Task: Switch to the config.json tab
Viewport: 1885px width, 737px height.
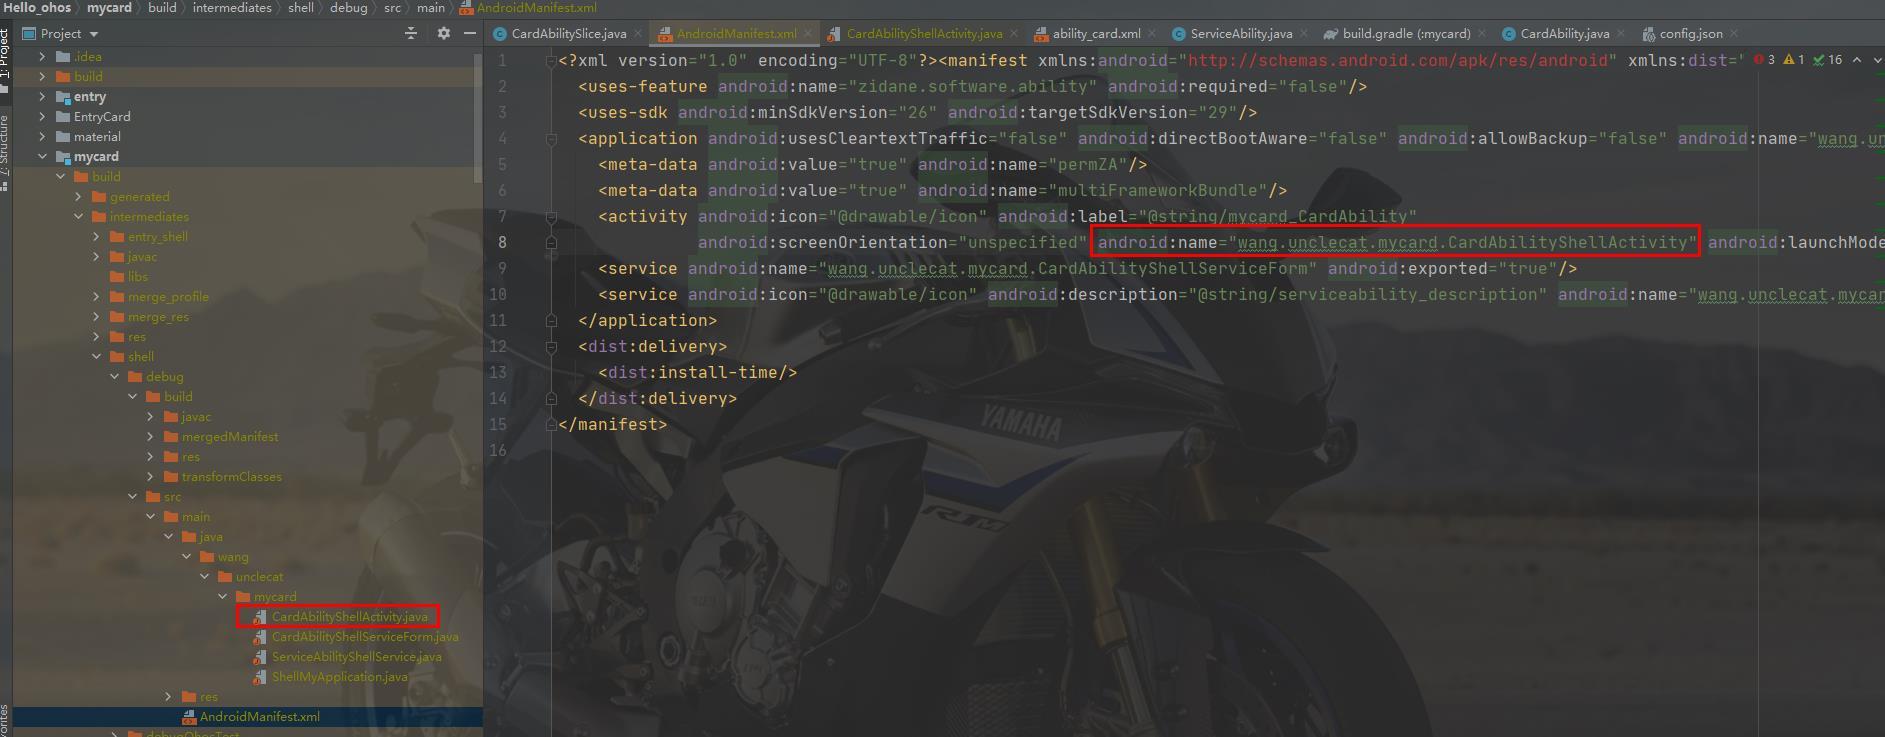Action: [x=1690, y=33]
